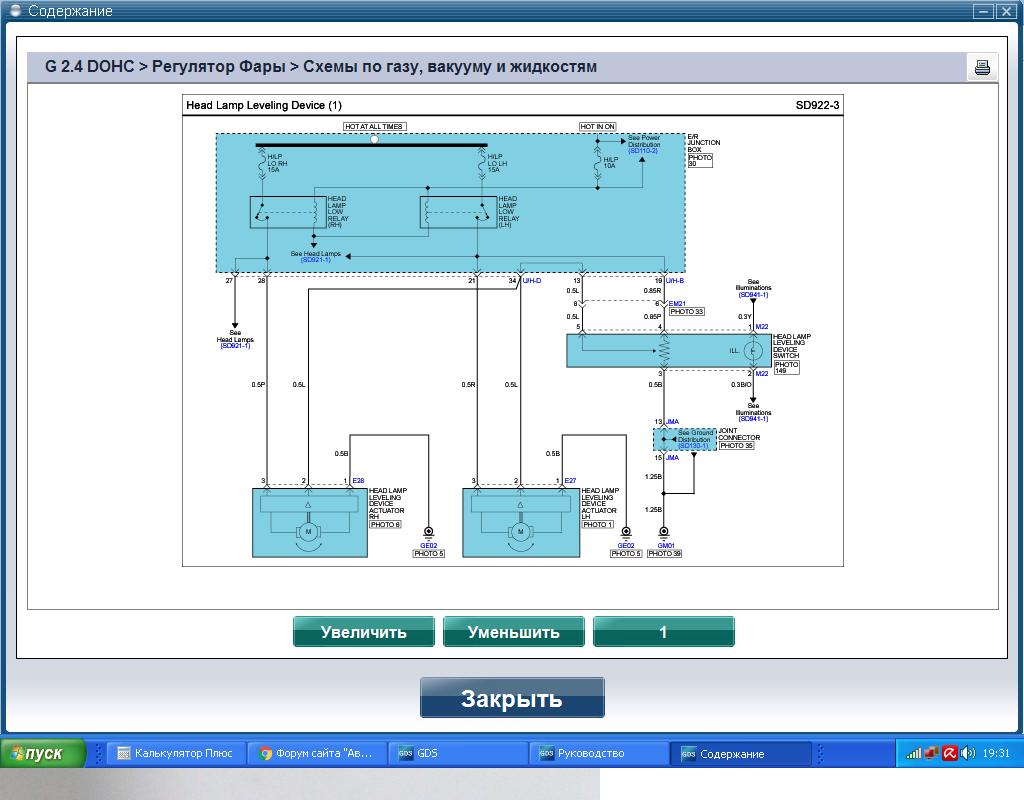Switch to the Руководство taskbar window

point(598,753)
